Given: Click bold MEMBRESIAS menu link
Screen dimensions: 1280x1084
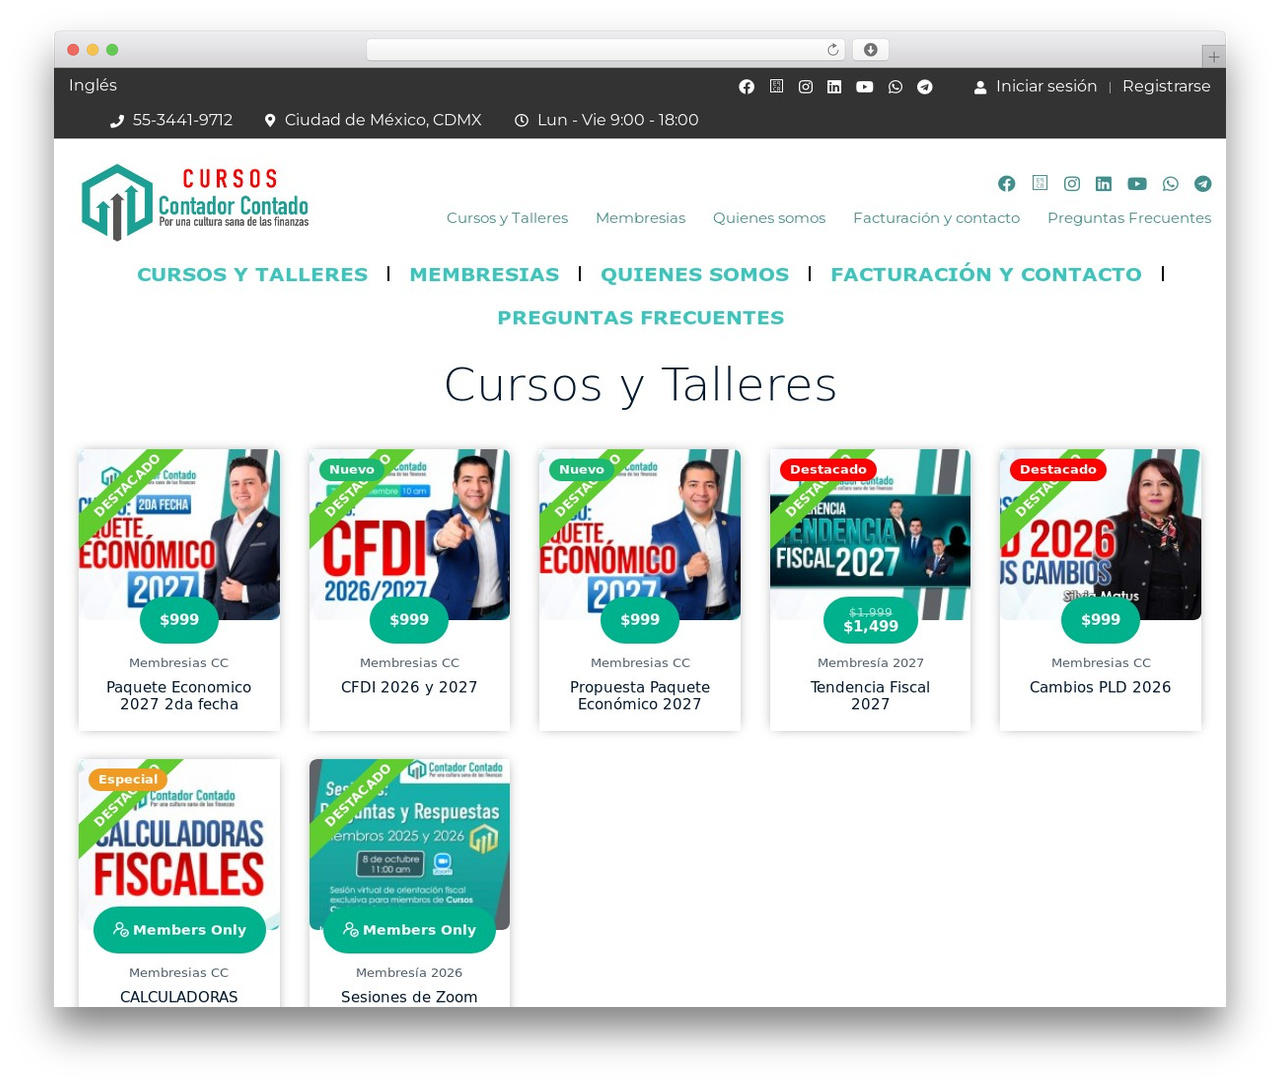Looking at the screenshot, I should tap(484, 274).
